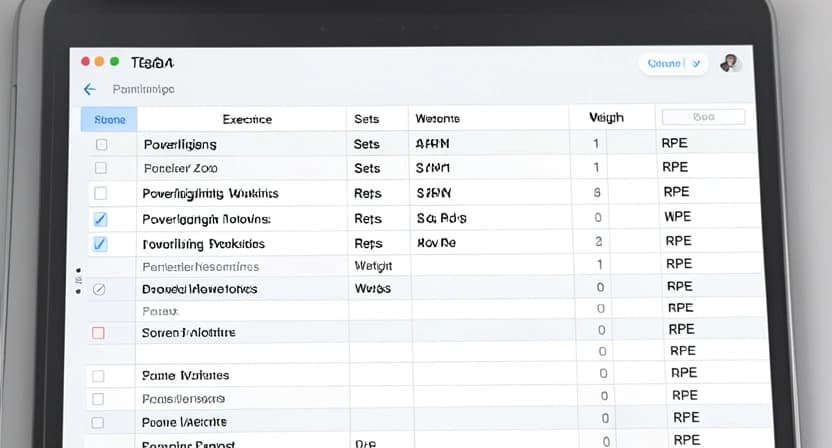Click the Reps cell in Tovorlising Pvokidos row
This screenshot has width=832, height=448.
(368, 243)
